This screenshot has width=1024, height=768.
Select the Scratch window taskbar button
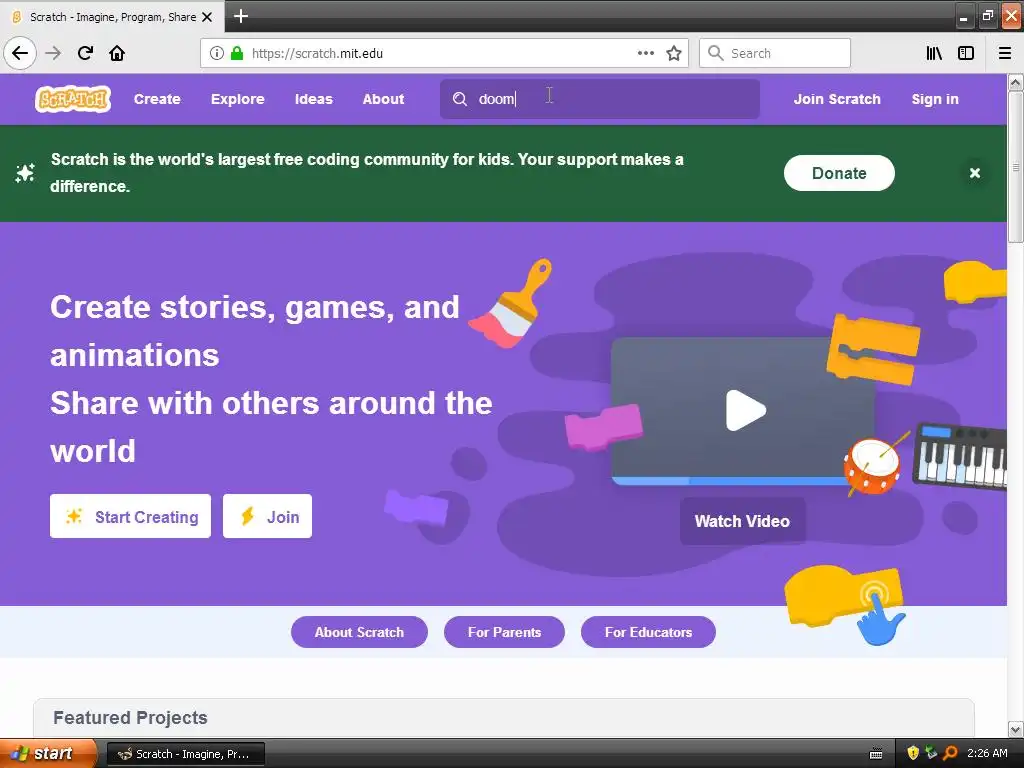185,754
